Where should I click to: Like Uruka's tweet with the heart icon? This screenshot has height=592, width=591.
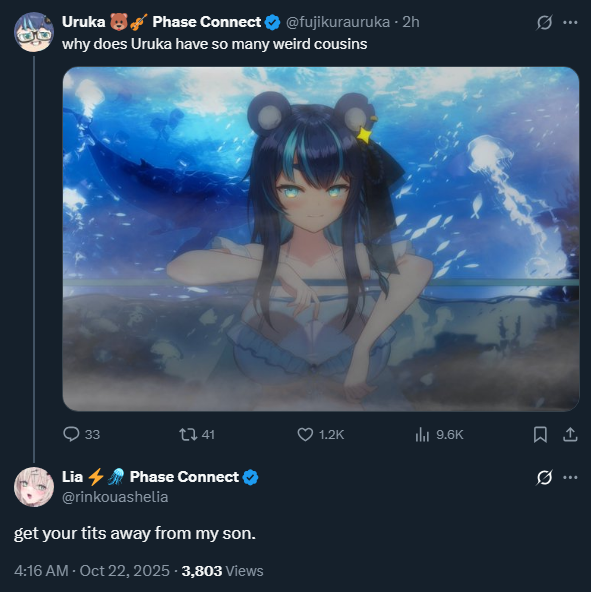click(x=305, y=434)
